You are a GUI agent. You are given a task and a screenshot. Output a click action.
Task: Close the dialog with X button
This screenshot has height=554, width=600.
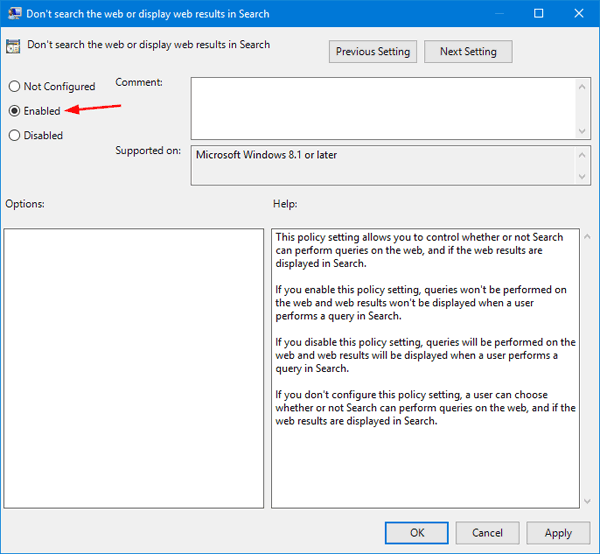579,13
